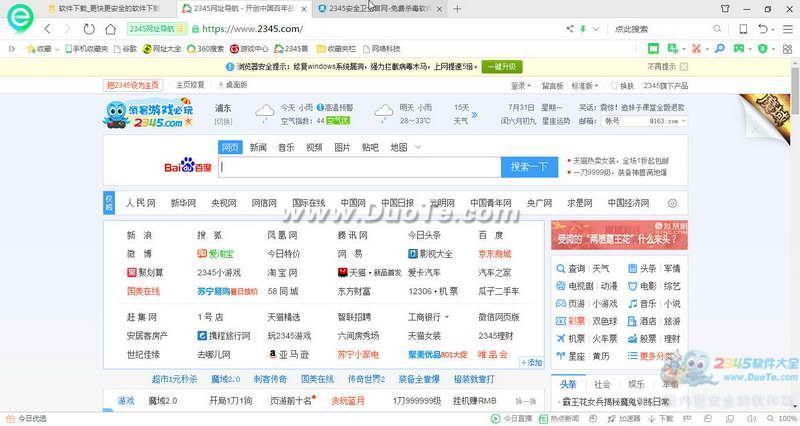The height and width of the screenshot is (426, 800).
Task: Click the page vertical scrollbar thumb
Action: point(795,90)
